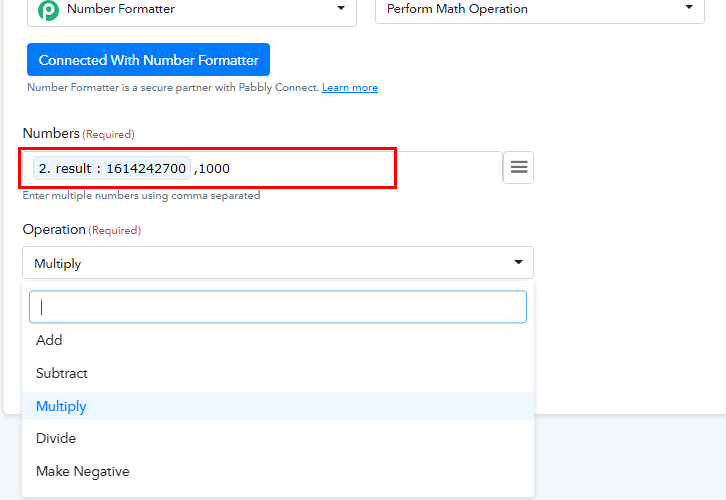
Task: Choose Multiply from the operation list
Action: coord(278,406)
